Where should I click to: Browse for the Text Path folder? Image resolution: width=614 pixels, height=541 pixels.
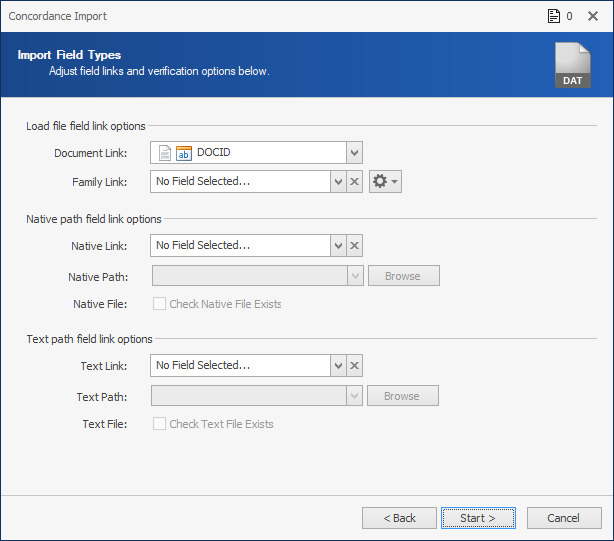(403, 396)
